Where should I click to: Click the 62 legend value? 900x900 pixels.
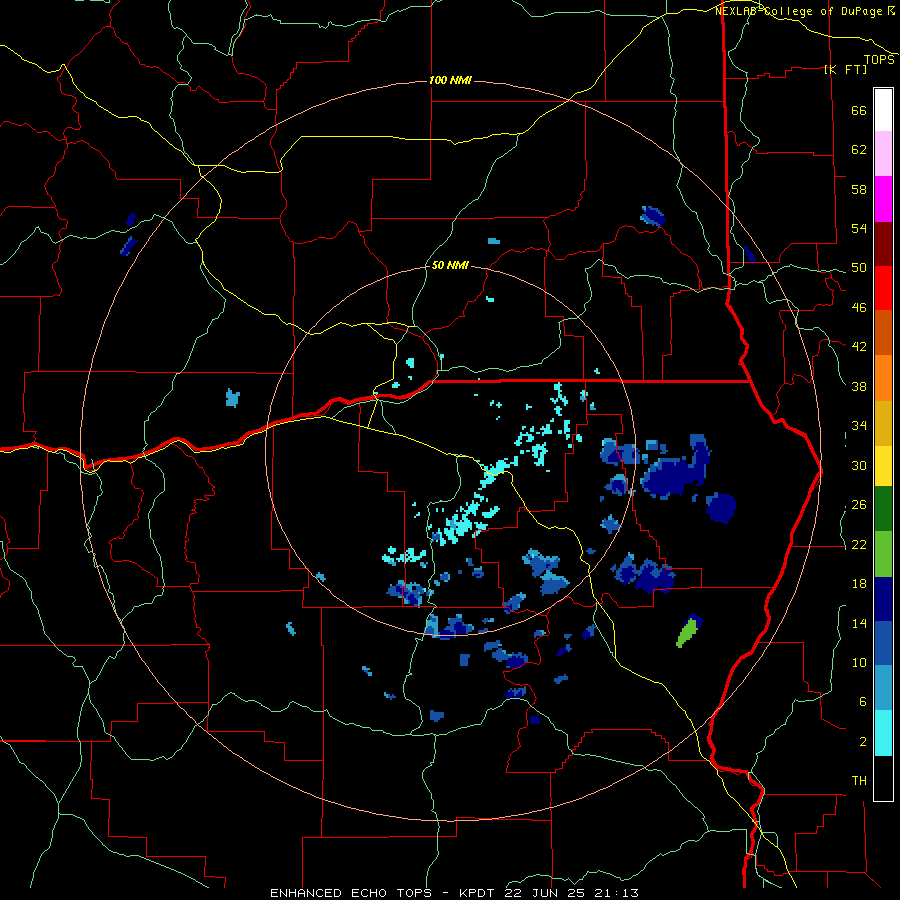(x=859, y=150)
